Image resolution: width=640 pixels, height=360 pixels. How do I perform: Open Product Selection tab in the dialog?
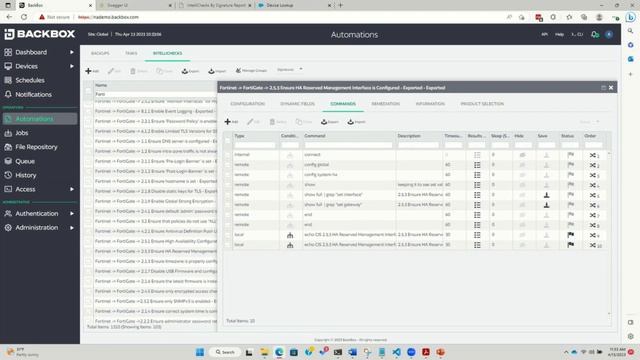[x=482, y=104]
